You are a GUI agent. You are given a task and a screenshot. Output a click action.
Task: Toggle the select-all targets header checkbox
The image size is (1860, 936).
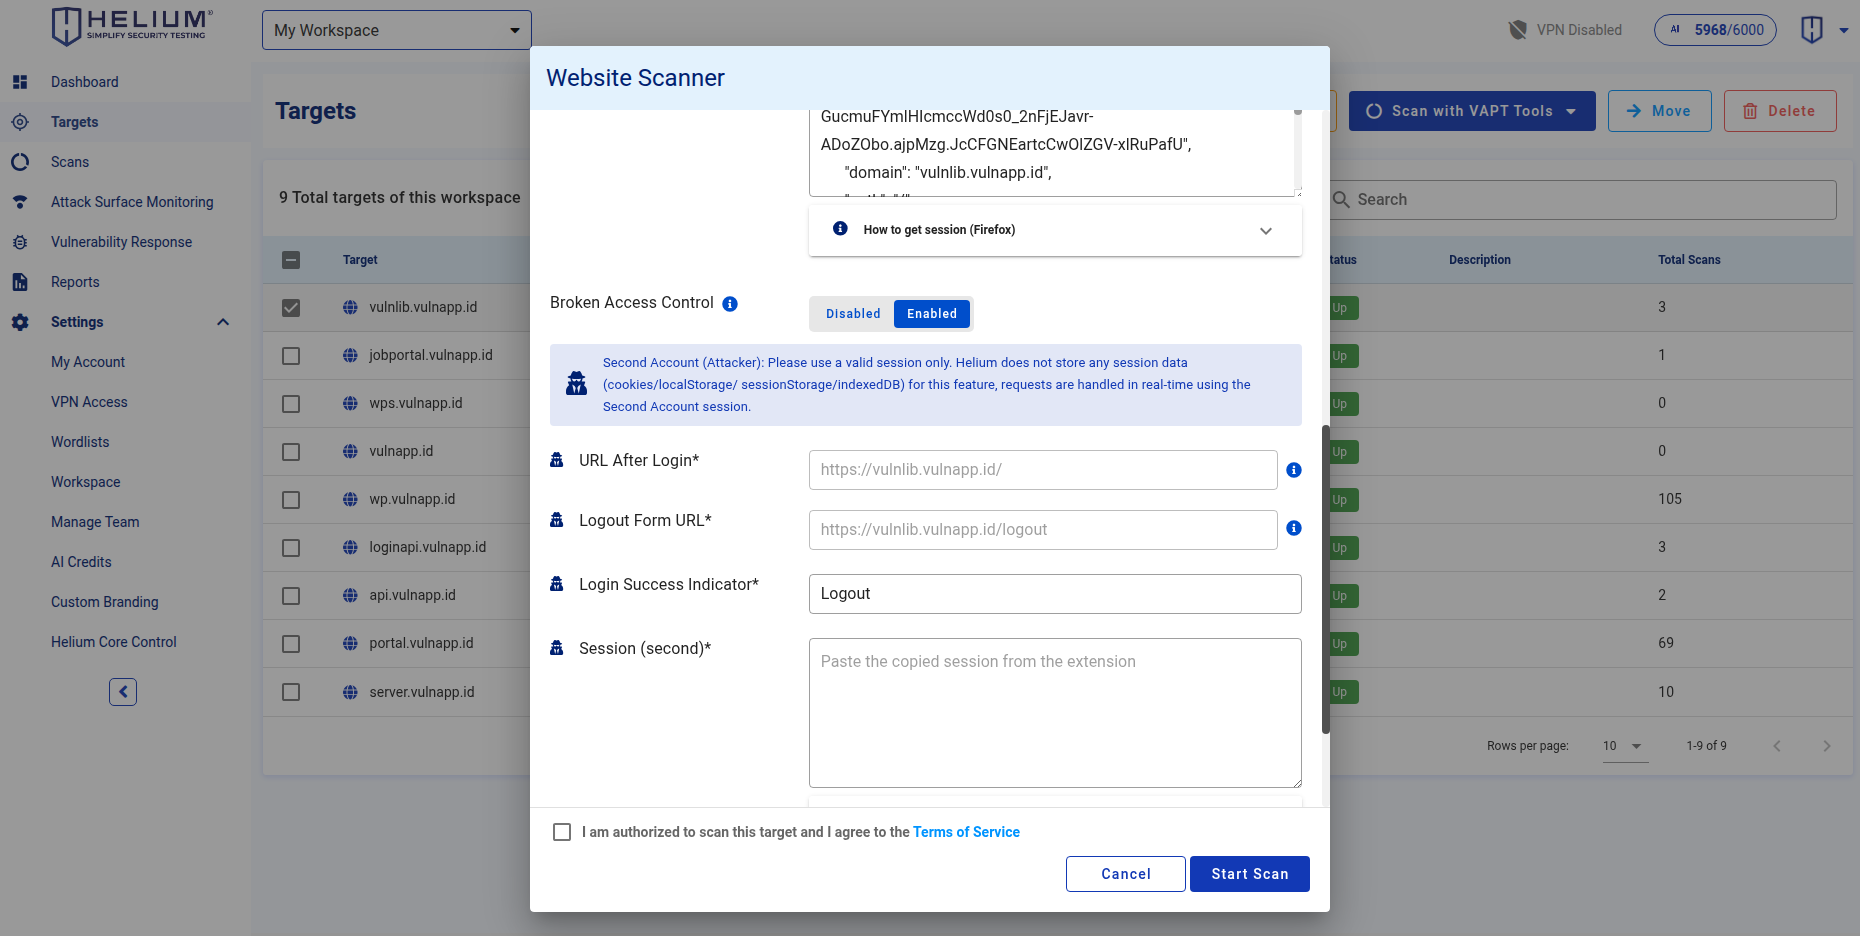(291, 260)
